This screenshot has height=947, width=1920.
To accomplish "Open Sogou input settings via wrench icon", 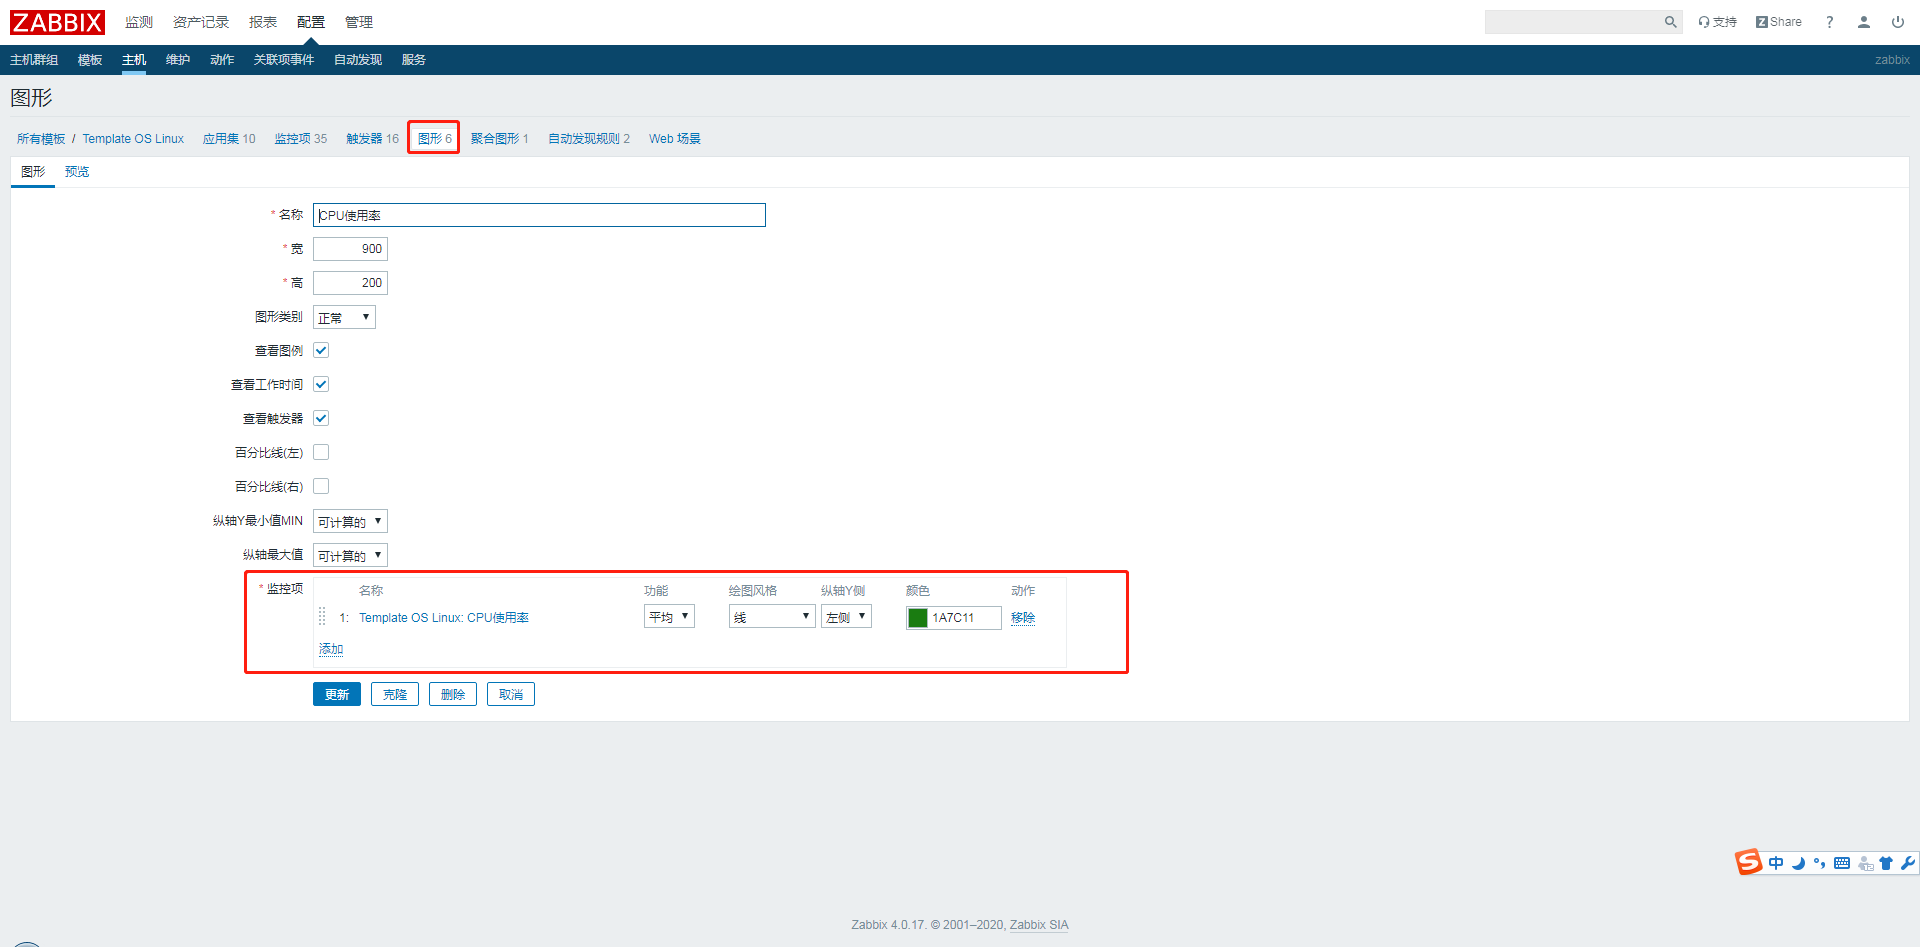I will click(1908, 863).
